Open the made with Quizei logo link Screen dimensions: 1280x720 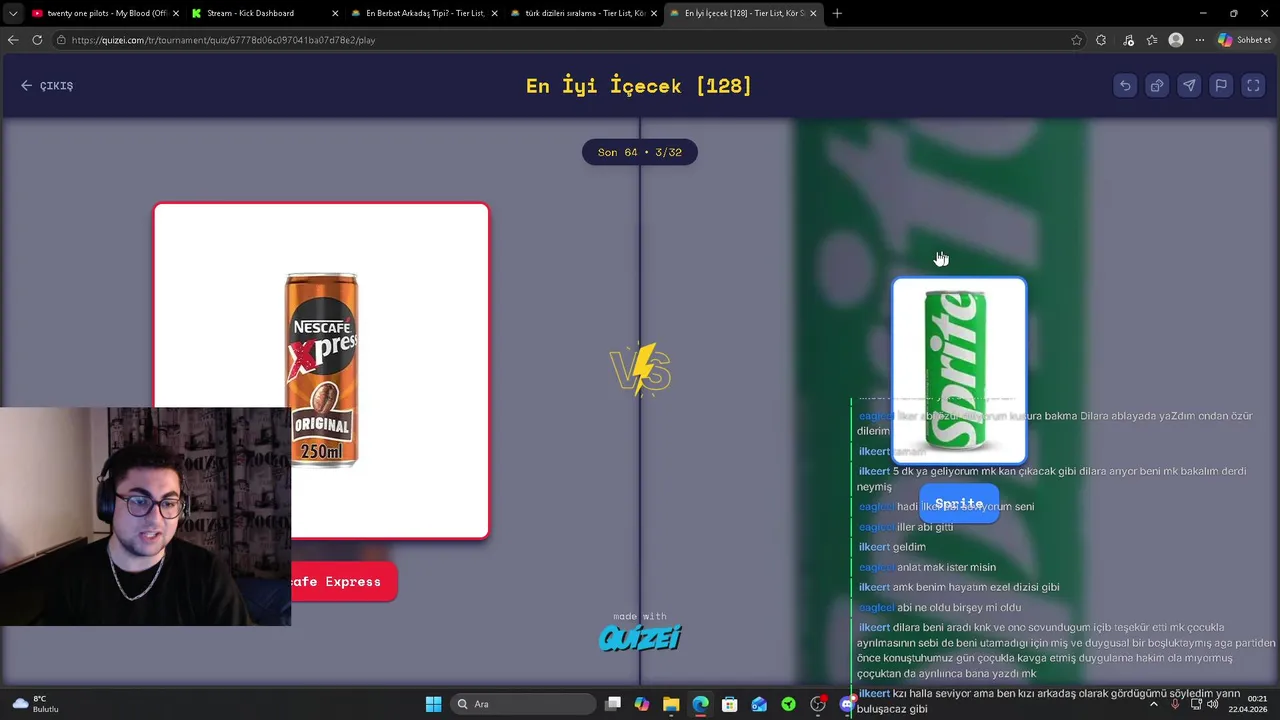coord(640,632)
